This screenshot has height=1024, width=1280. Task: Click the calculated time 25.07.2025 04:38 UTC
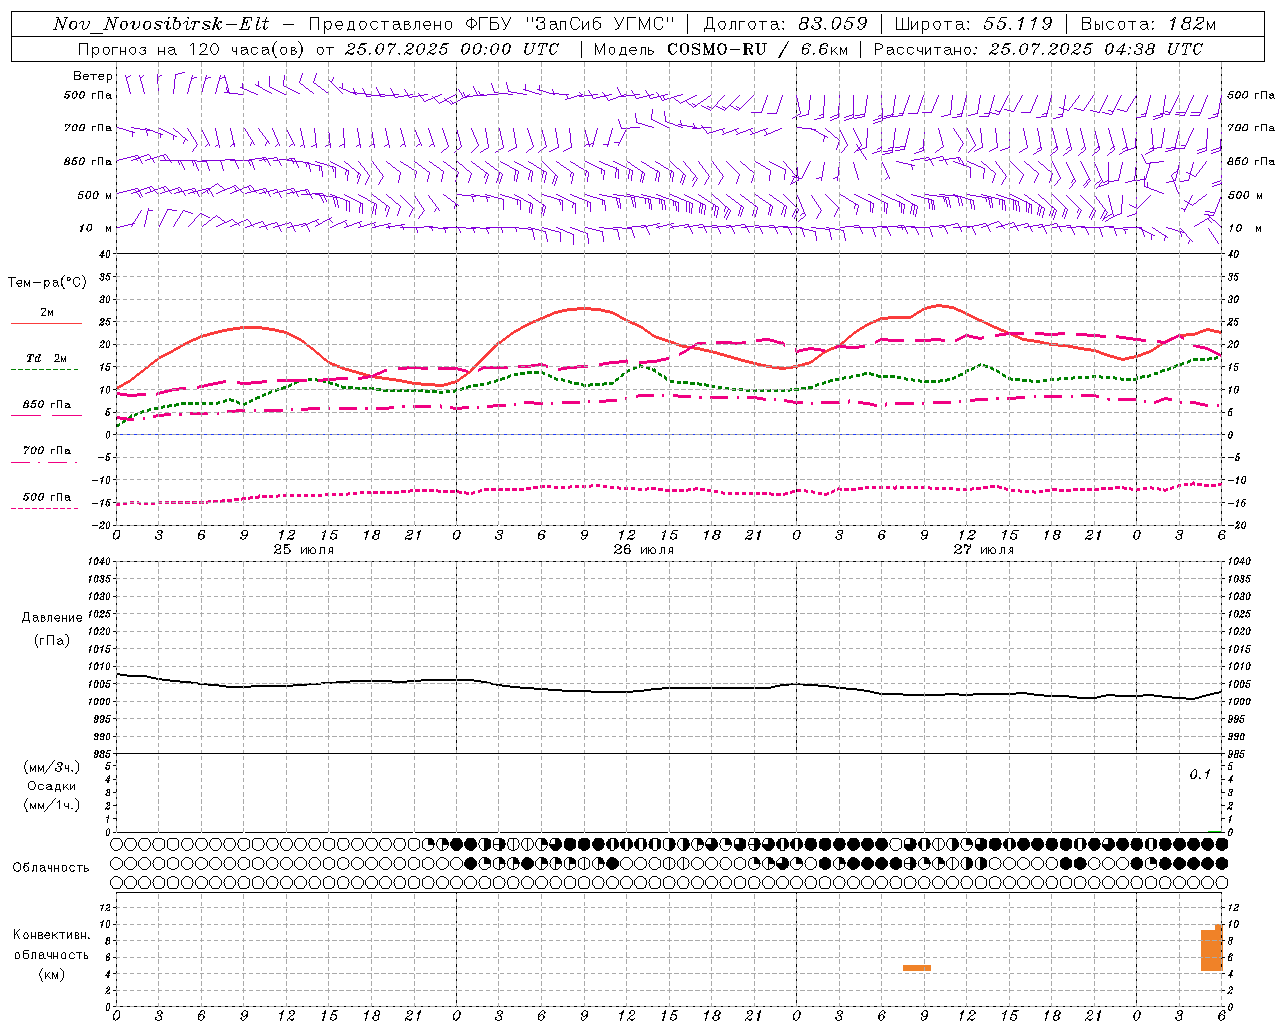click(1096, 49)
